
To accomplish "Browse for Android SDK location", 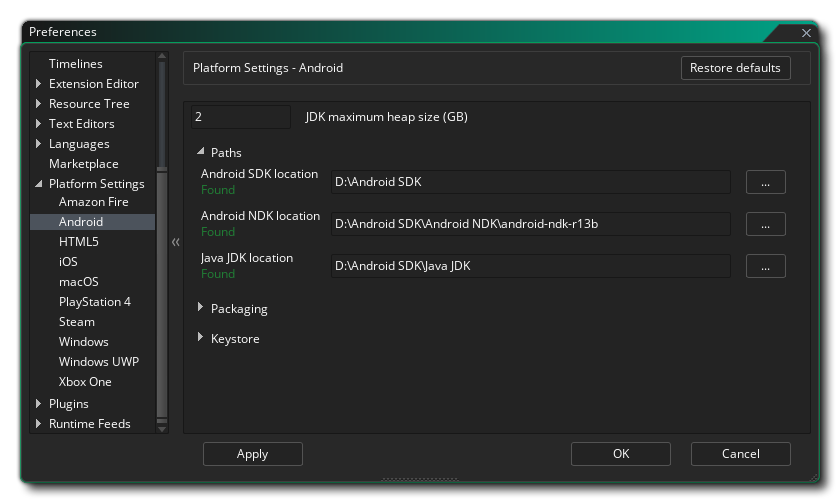I will [x=766, y=182].
